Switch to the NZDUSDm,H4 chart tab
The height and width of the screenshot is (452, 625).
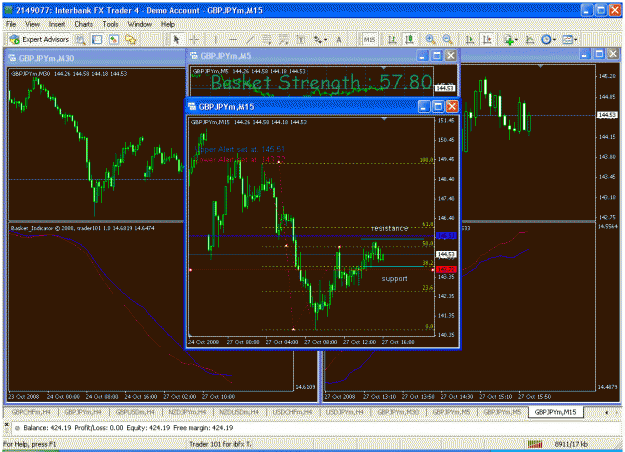[x=239, y=412]
